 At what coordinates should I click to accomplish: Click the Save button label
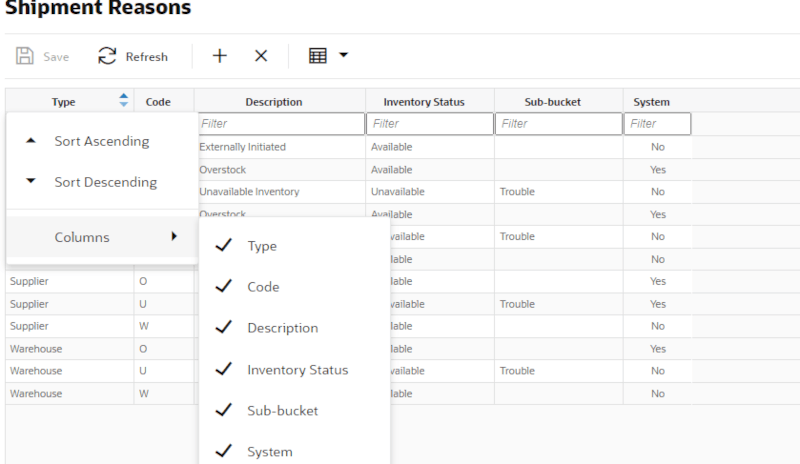coord(56,57)
